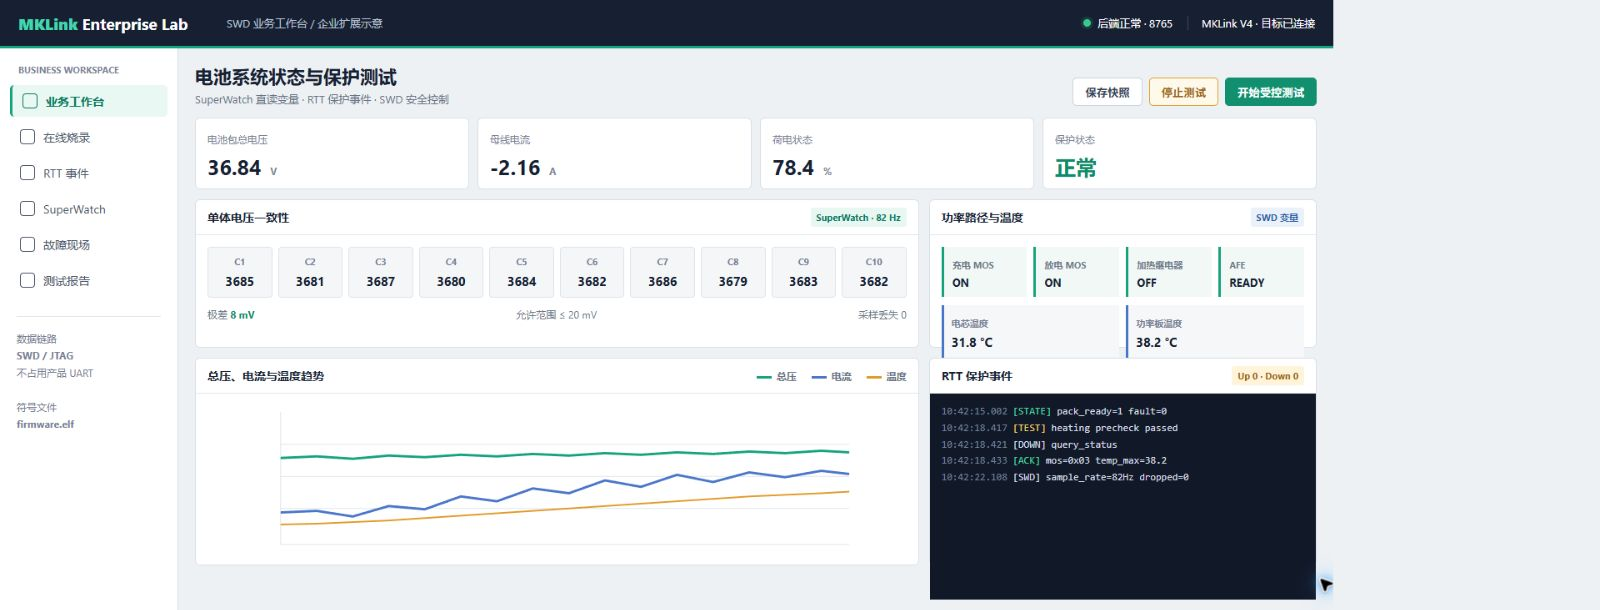Image resolution: width=1600 pixels, height=610 pixels.
Task: Click the MKLink V4 · 目标已连接 status
Action: pyautogui.click(x=1258, y=23)
